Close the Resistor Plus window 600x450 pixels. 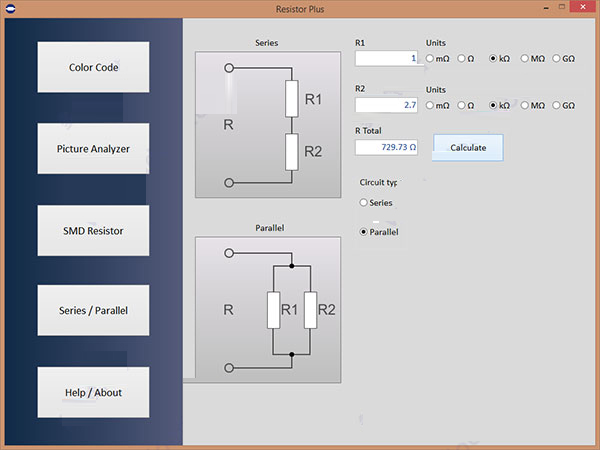coord(583,7)
